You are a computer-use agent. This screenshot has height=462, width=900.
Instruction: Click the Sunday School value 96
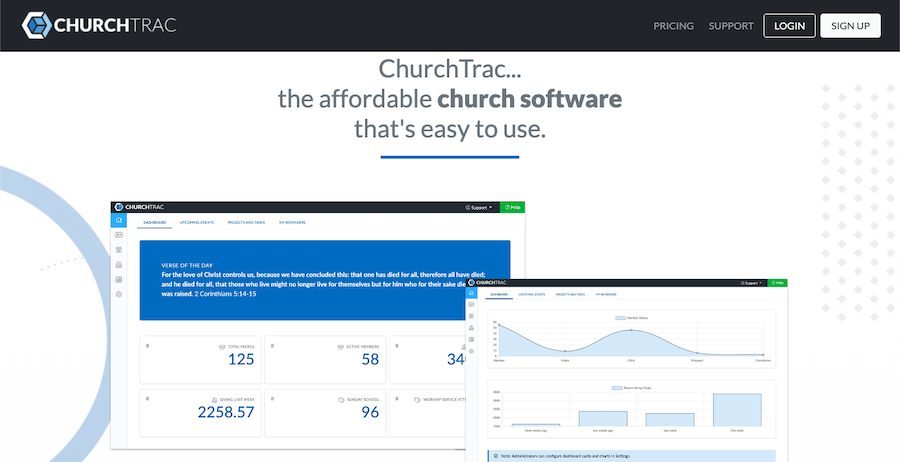[370, 411]
